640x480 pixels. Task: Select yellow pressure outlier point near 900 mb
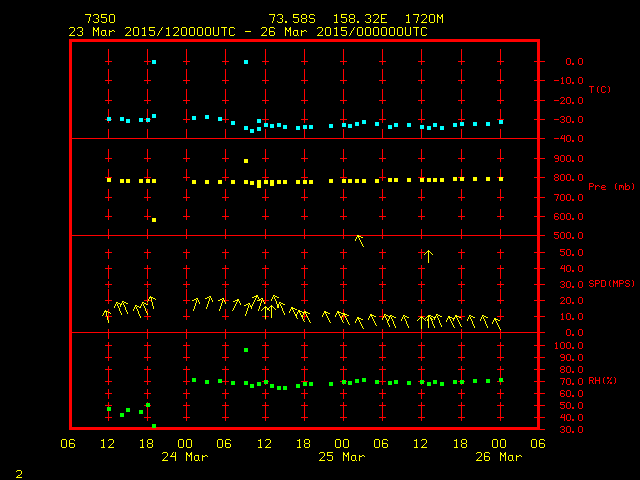point(246,161)
